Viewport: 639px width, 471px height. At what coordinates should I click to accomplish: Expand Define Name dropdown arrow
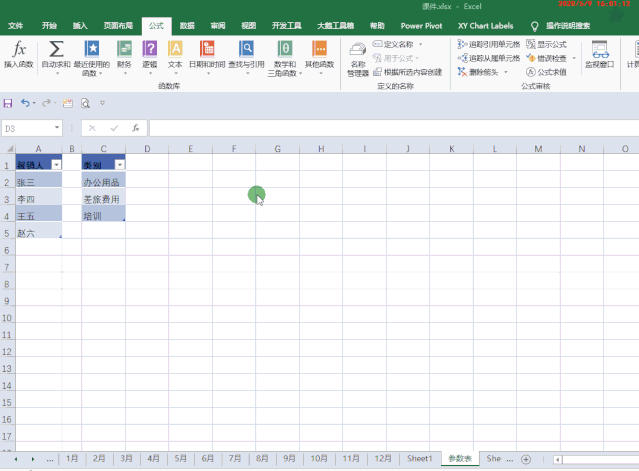pyautogui.click(x=421, y=44)
